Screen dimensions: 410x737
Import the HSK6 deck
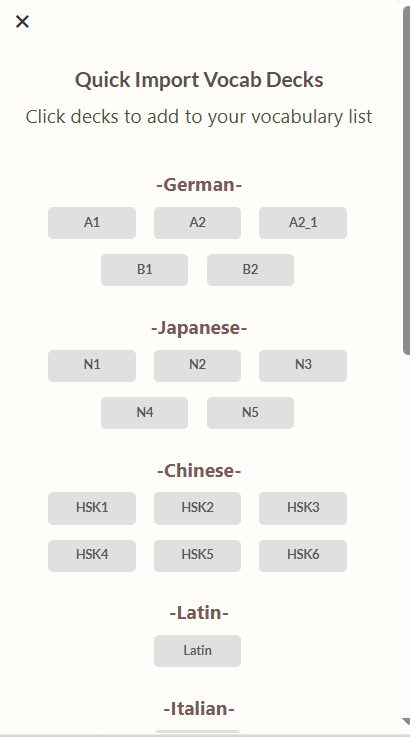coord(303,556)
